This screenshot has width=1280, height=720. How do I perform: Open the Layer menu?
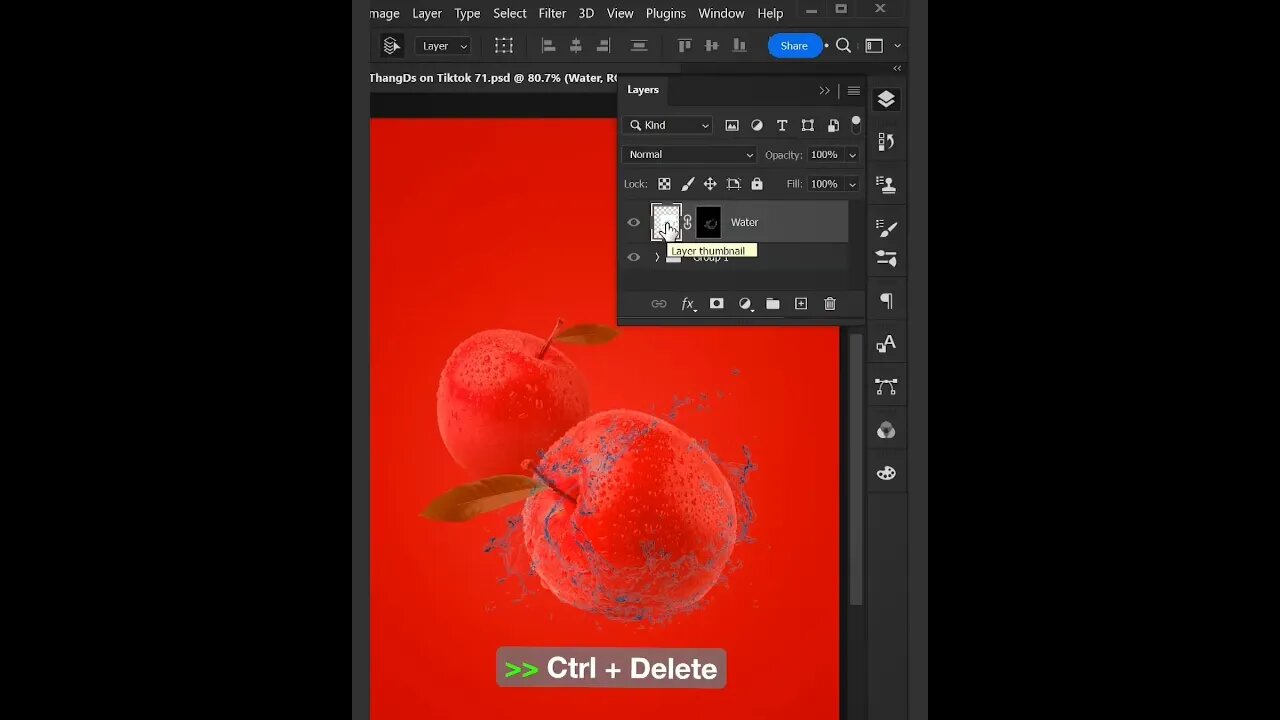pyautogui.click(x=427, y=13)
